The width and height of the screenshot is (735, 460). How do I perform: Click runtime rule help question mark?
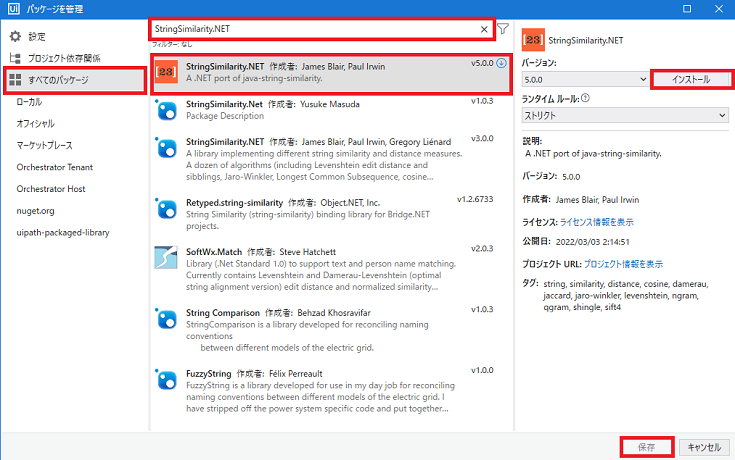585,98
